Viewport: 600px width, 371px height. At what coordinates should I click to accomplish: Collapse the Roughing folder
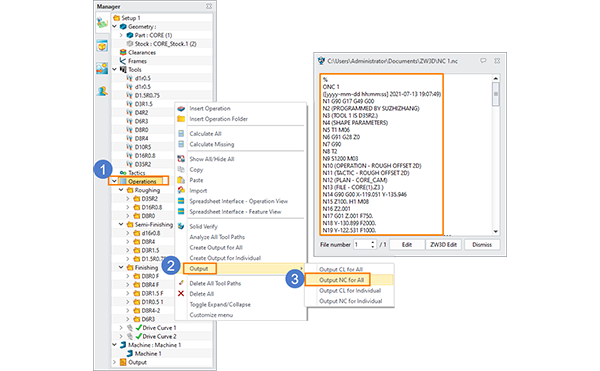coord(121,190)
